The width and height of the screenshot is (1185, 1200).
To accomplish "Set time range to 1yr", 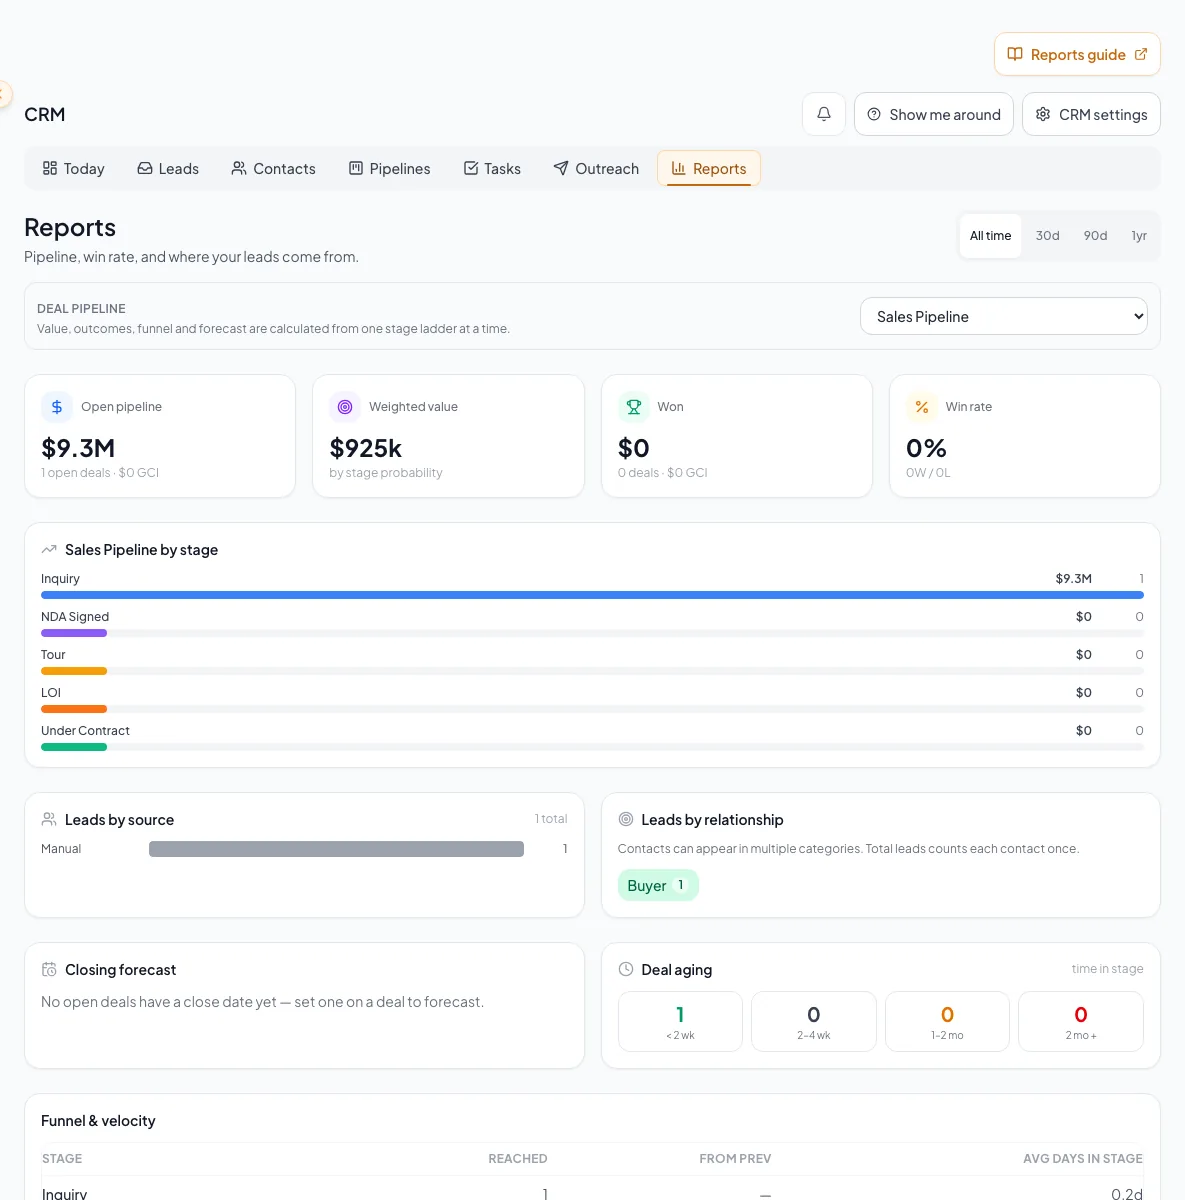I will click(x=1139, y=236).
